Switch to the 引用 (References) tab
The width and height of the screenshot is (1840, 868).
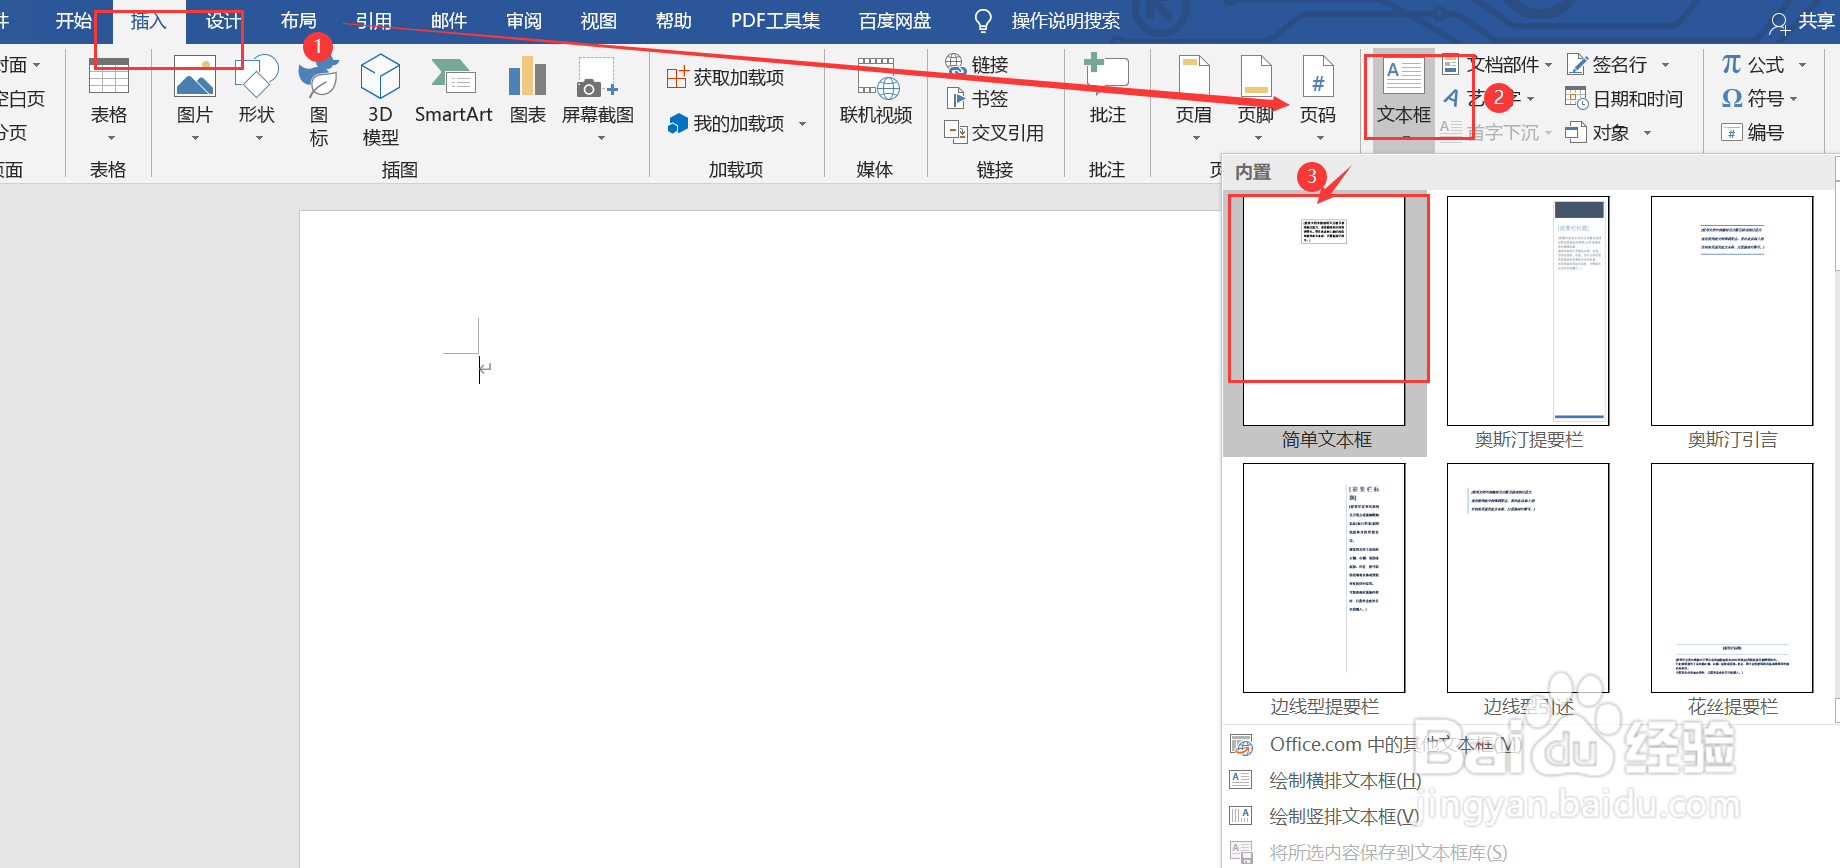[x=373, y=21]
